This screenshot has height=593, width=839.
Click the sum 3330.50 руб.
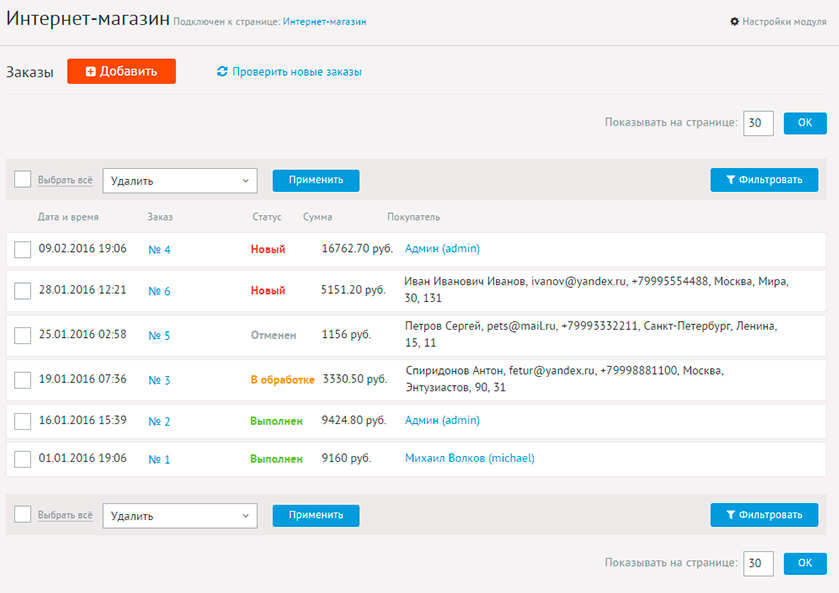355,379
